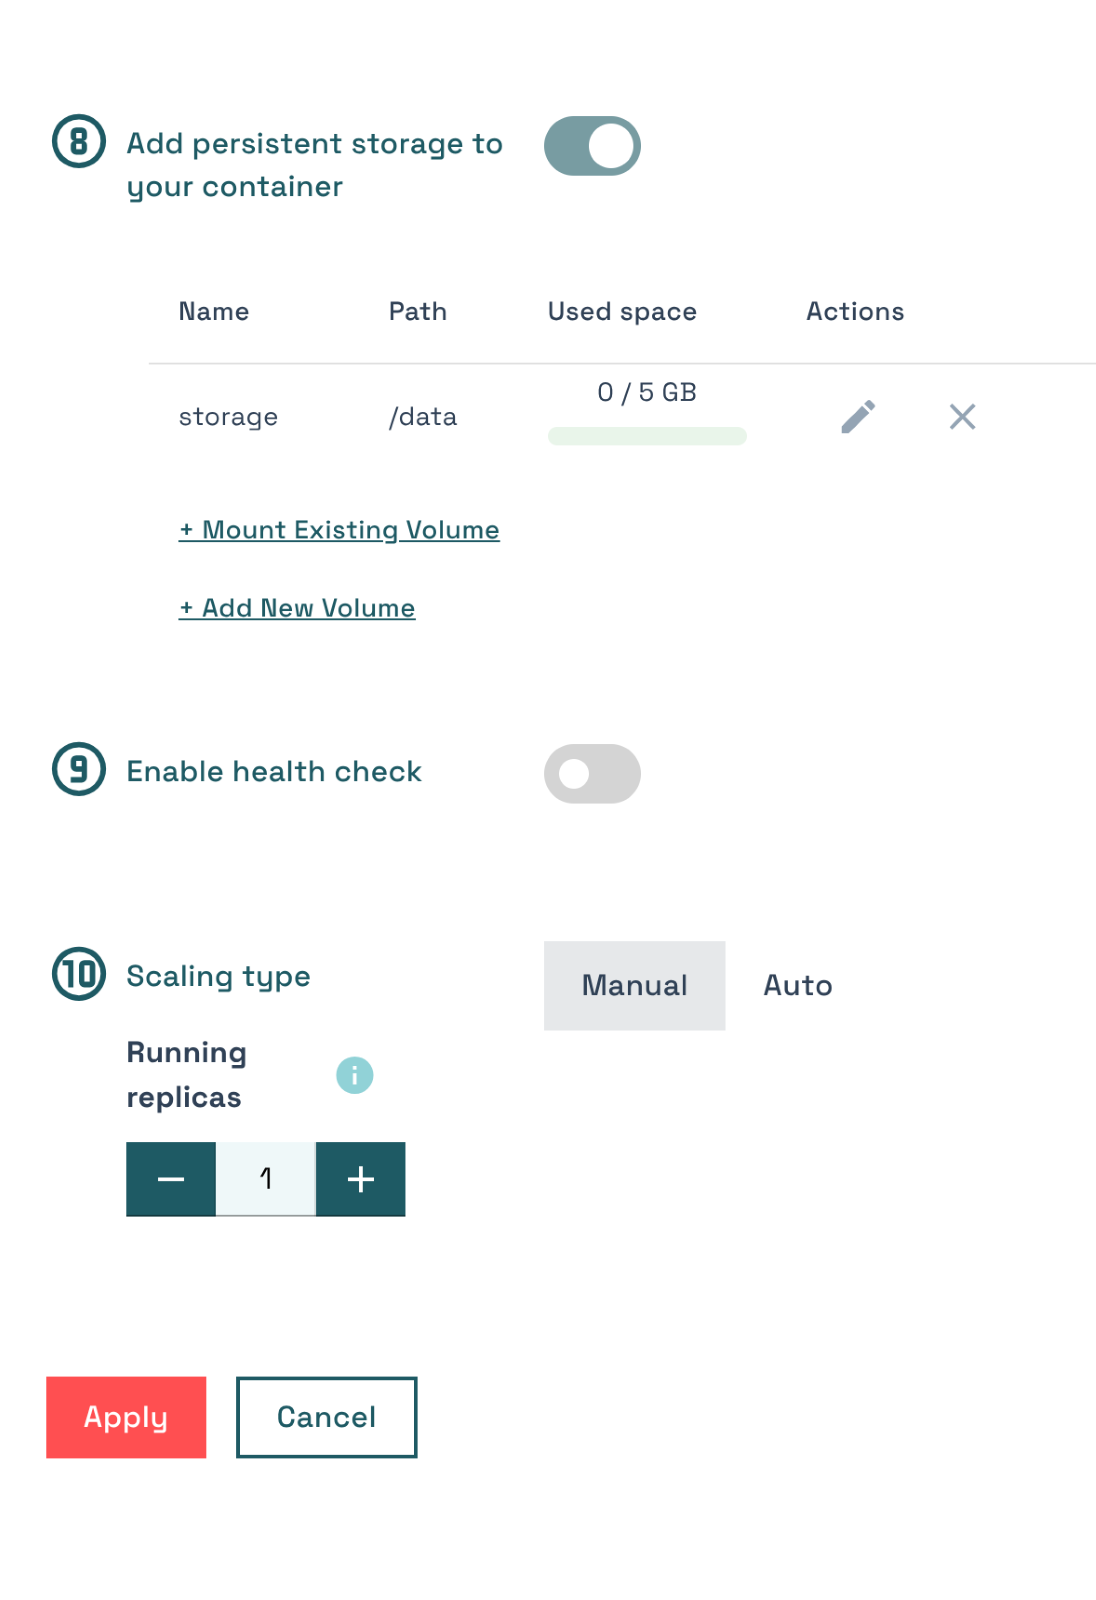Screen dimensions: 1096x1600
Task: Increase running replicas with plus button
Action: coord(361,1179)
